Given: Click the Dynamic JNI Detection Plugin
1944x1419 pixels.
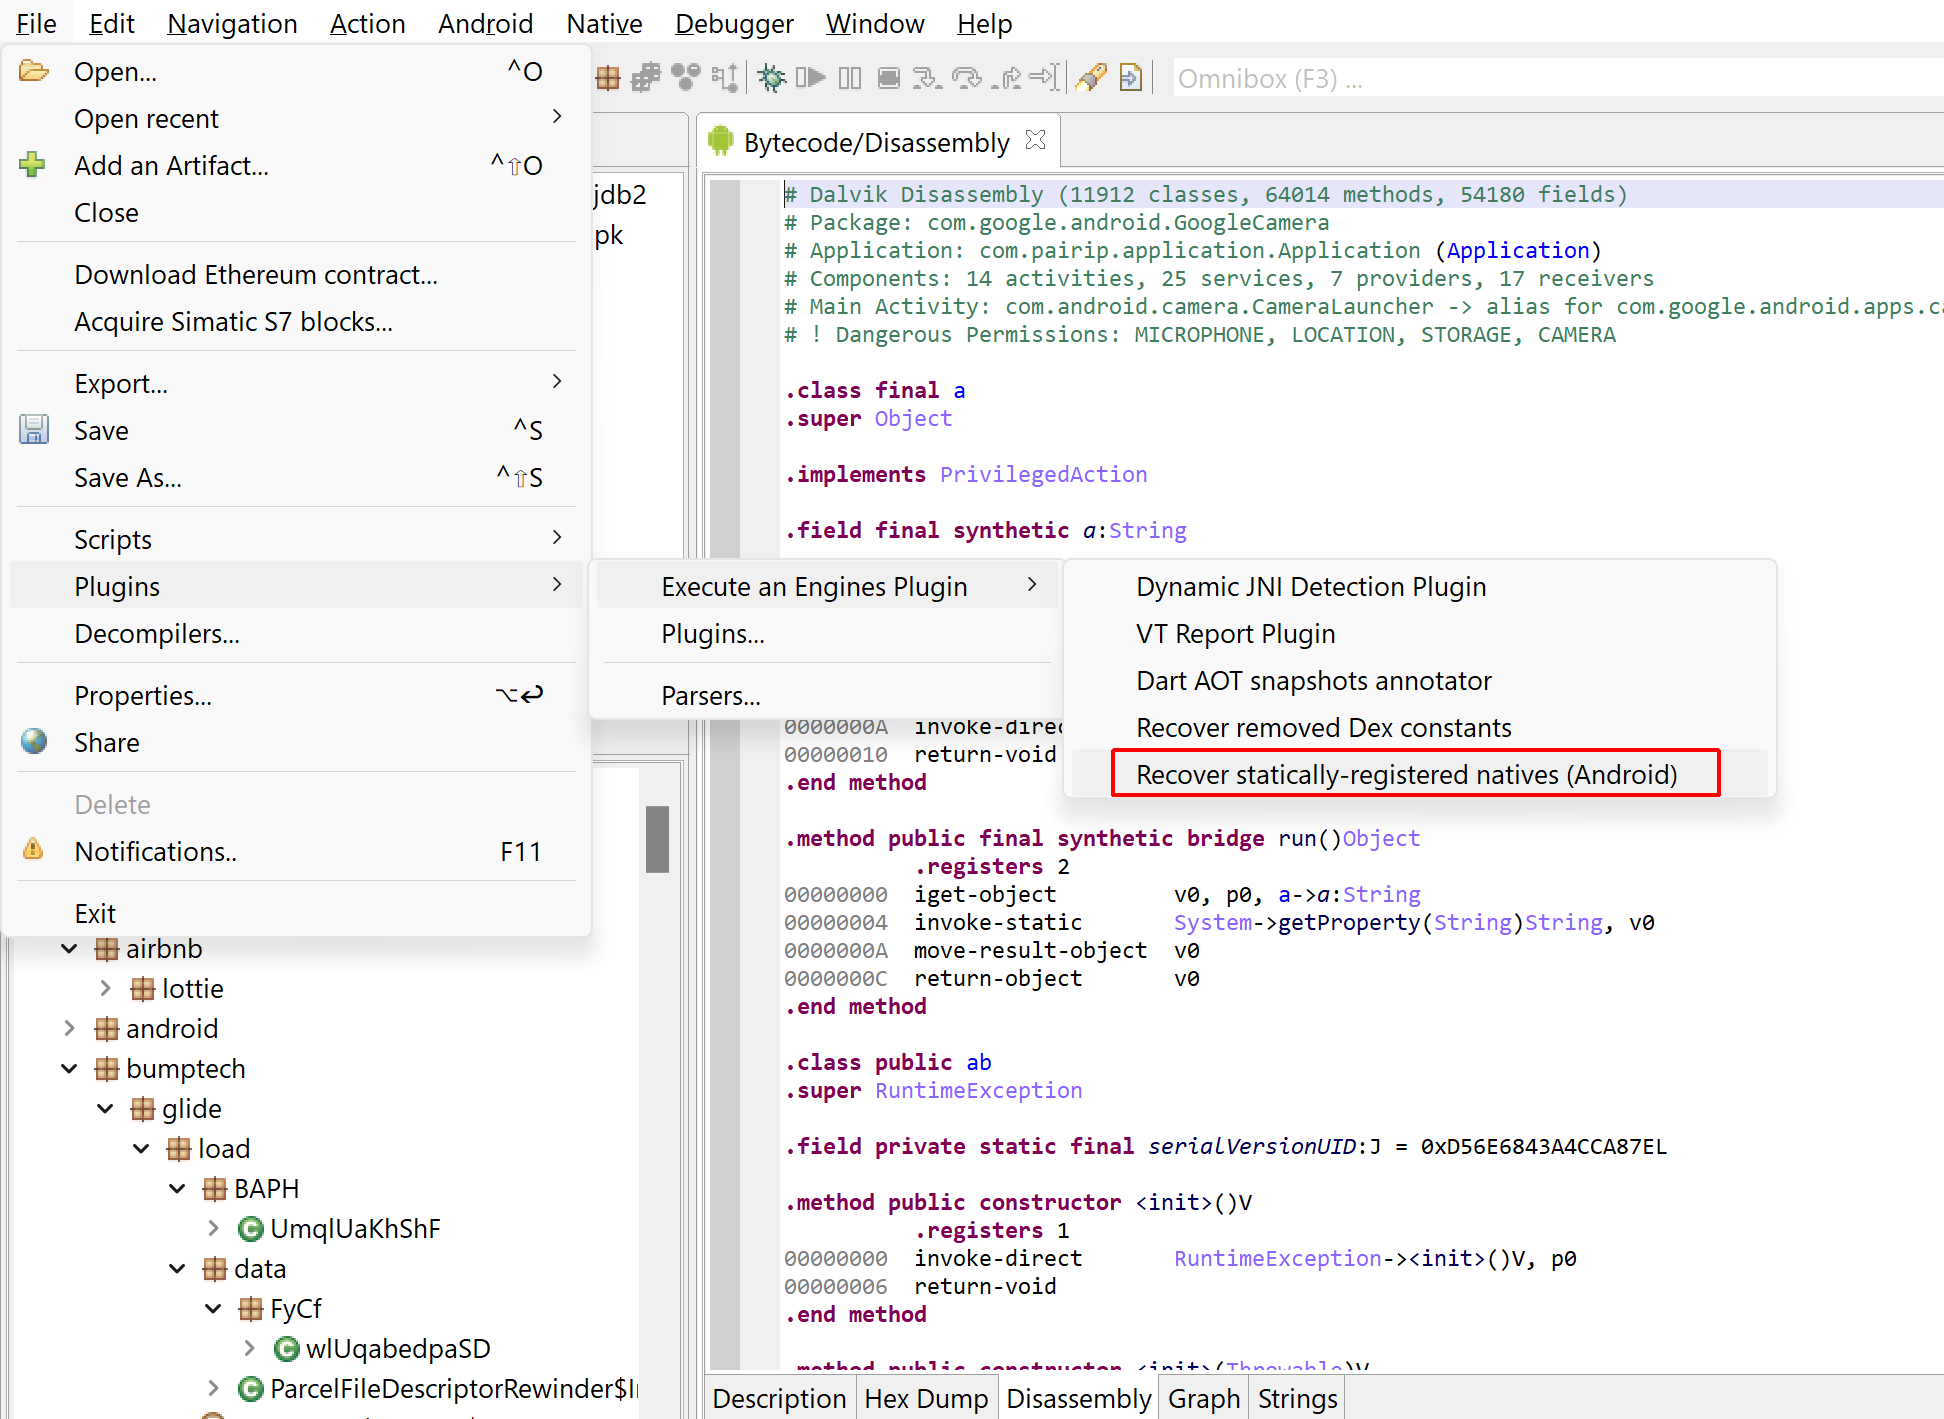Looking at the screenshot, I should click(1309, 586).
